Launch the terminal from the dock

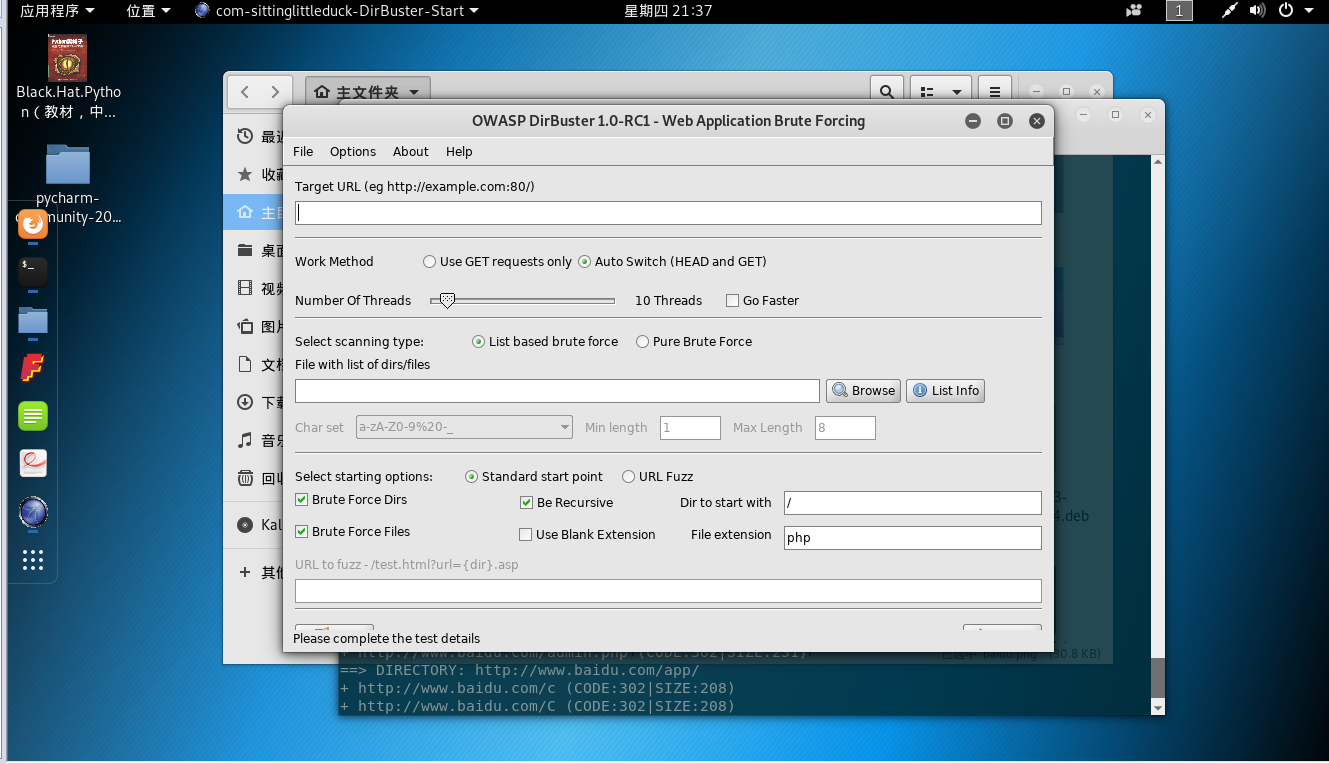[x=33, y=271]
